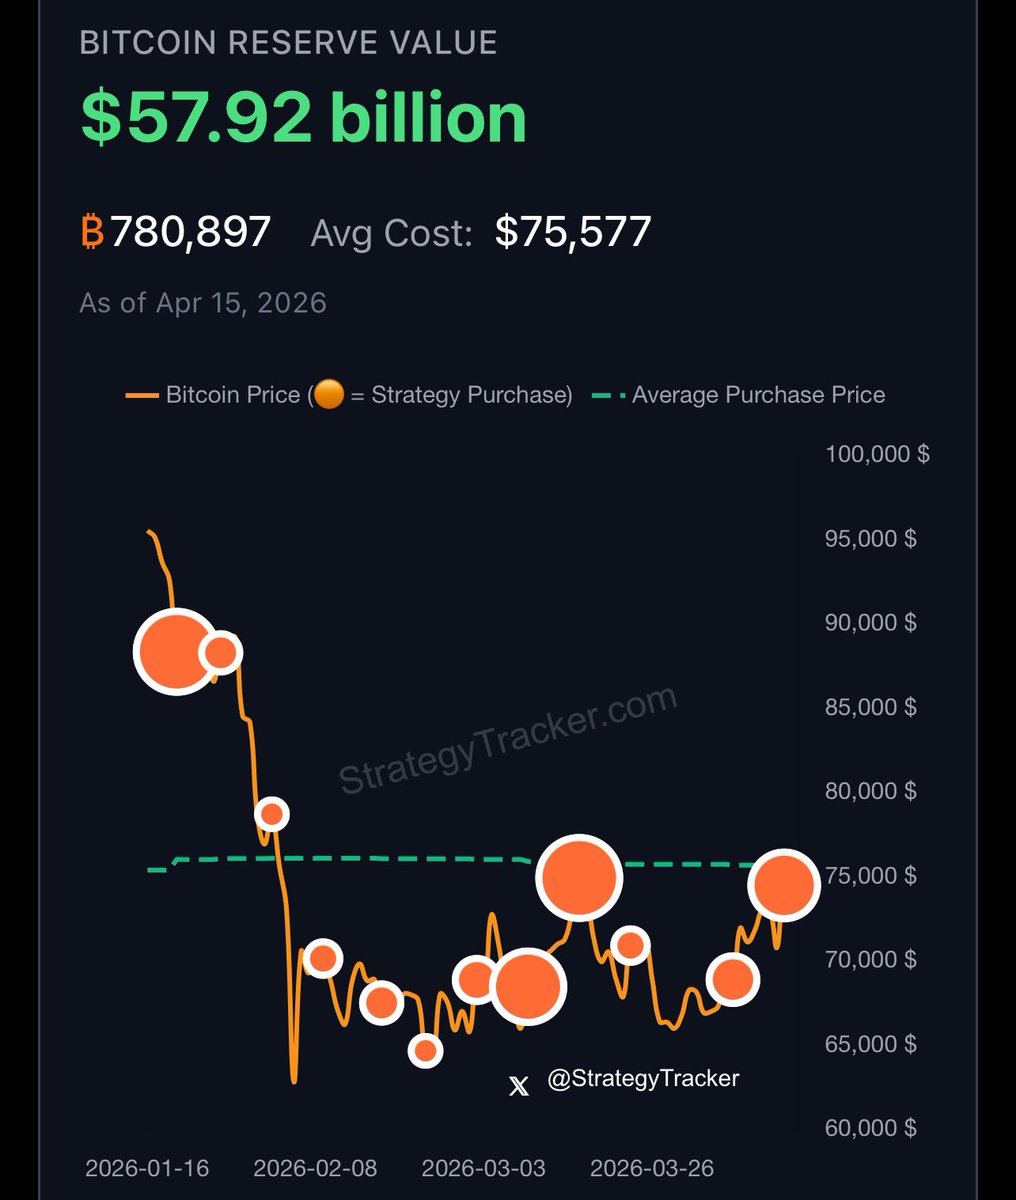Open the @StrategyTracker handle link

(643, 1078)
